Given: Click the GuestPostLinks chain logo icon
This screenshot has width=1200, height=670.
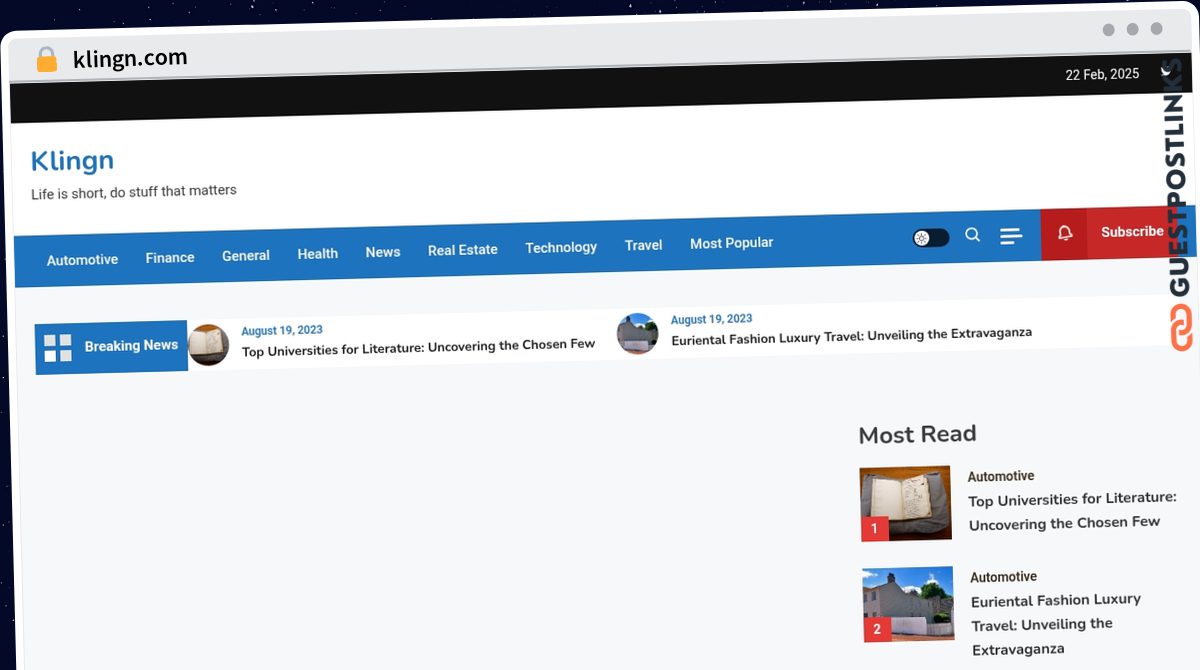Looking at the screenshot, I should pyautogui.click(x=1181, y=328).
